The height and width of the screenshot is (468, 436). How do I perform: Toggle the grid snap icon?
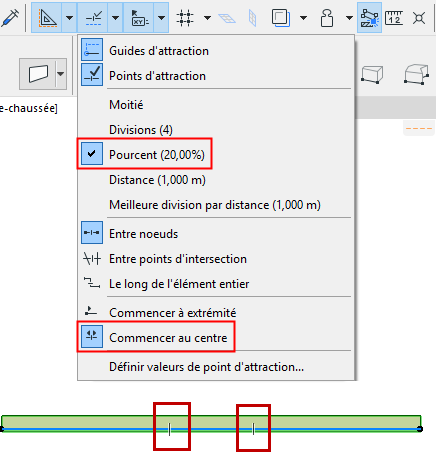pos(185,18)
